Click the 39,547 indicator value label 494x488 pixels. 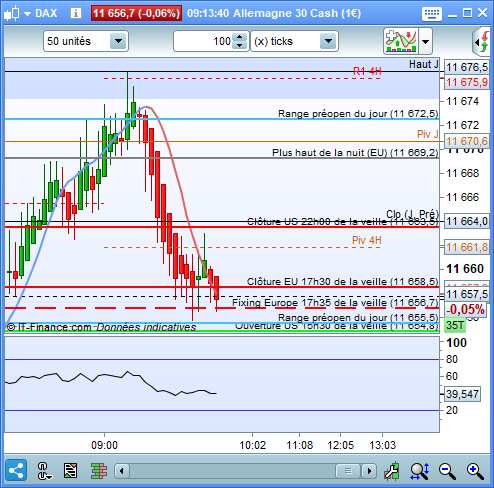pyautogui.click(x=462, y=394)
